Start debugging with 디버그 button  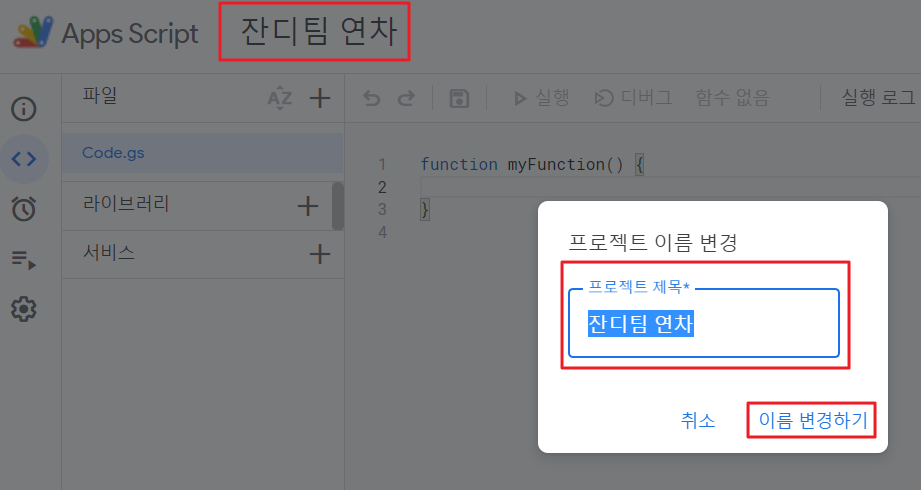pyautogui.click(x=633, y=98)
